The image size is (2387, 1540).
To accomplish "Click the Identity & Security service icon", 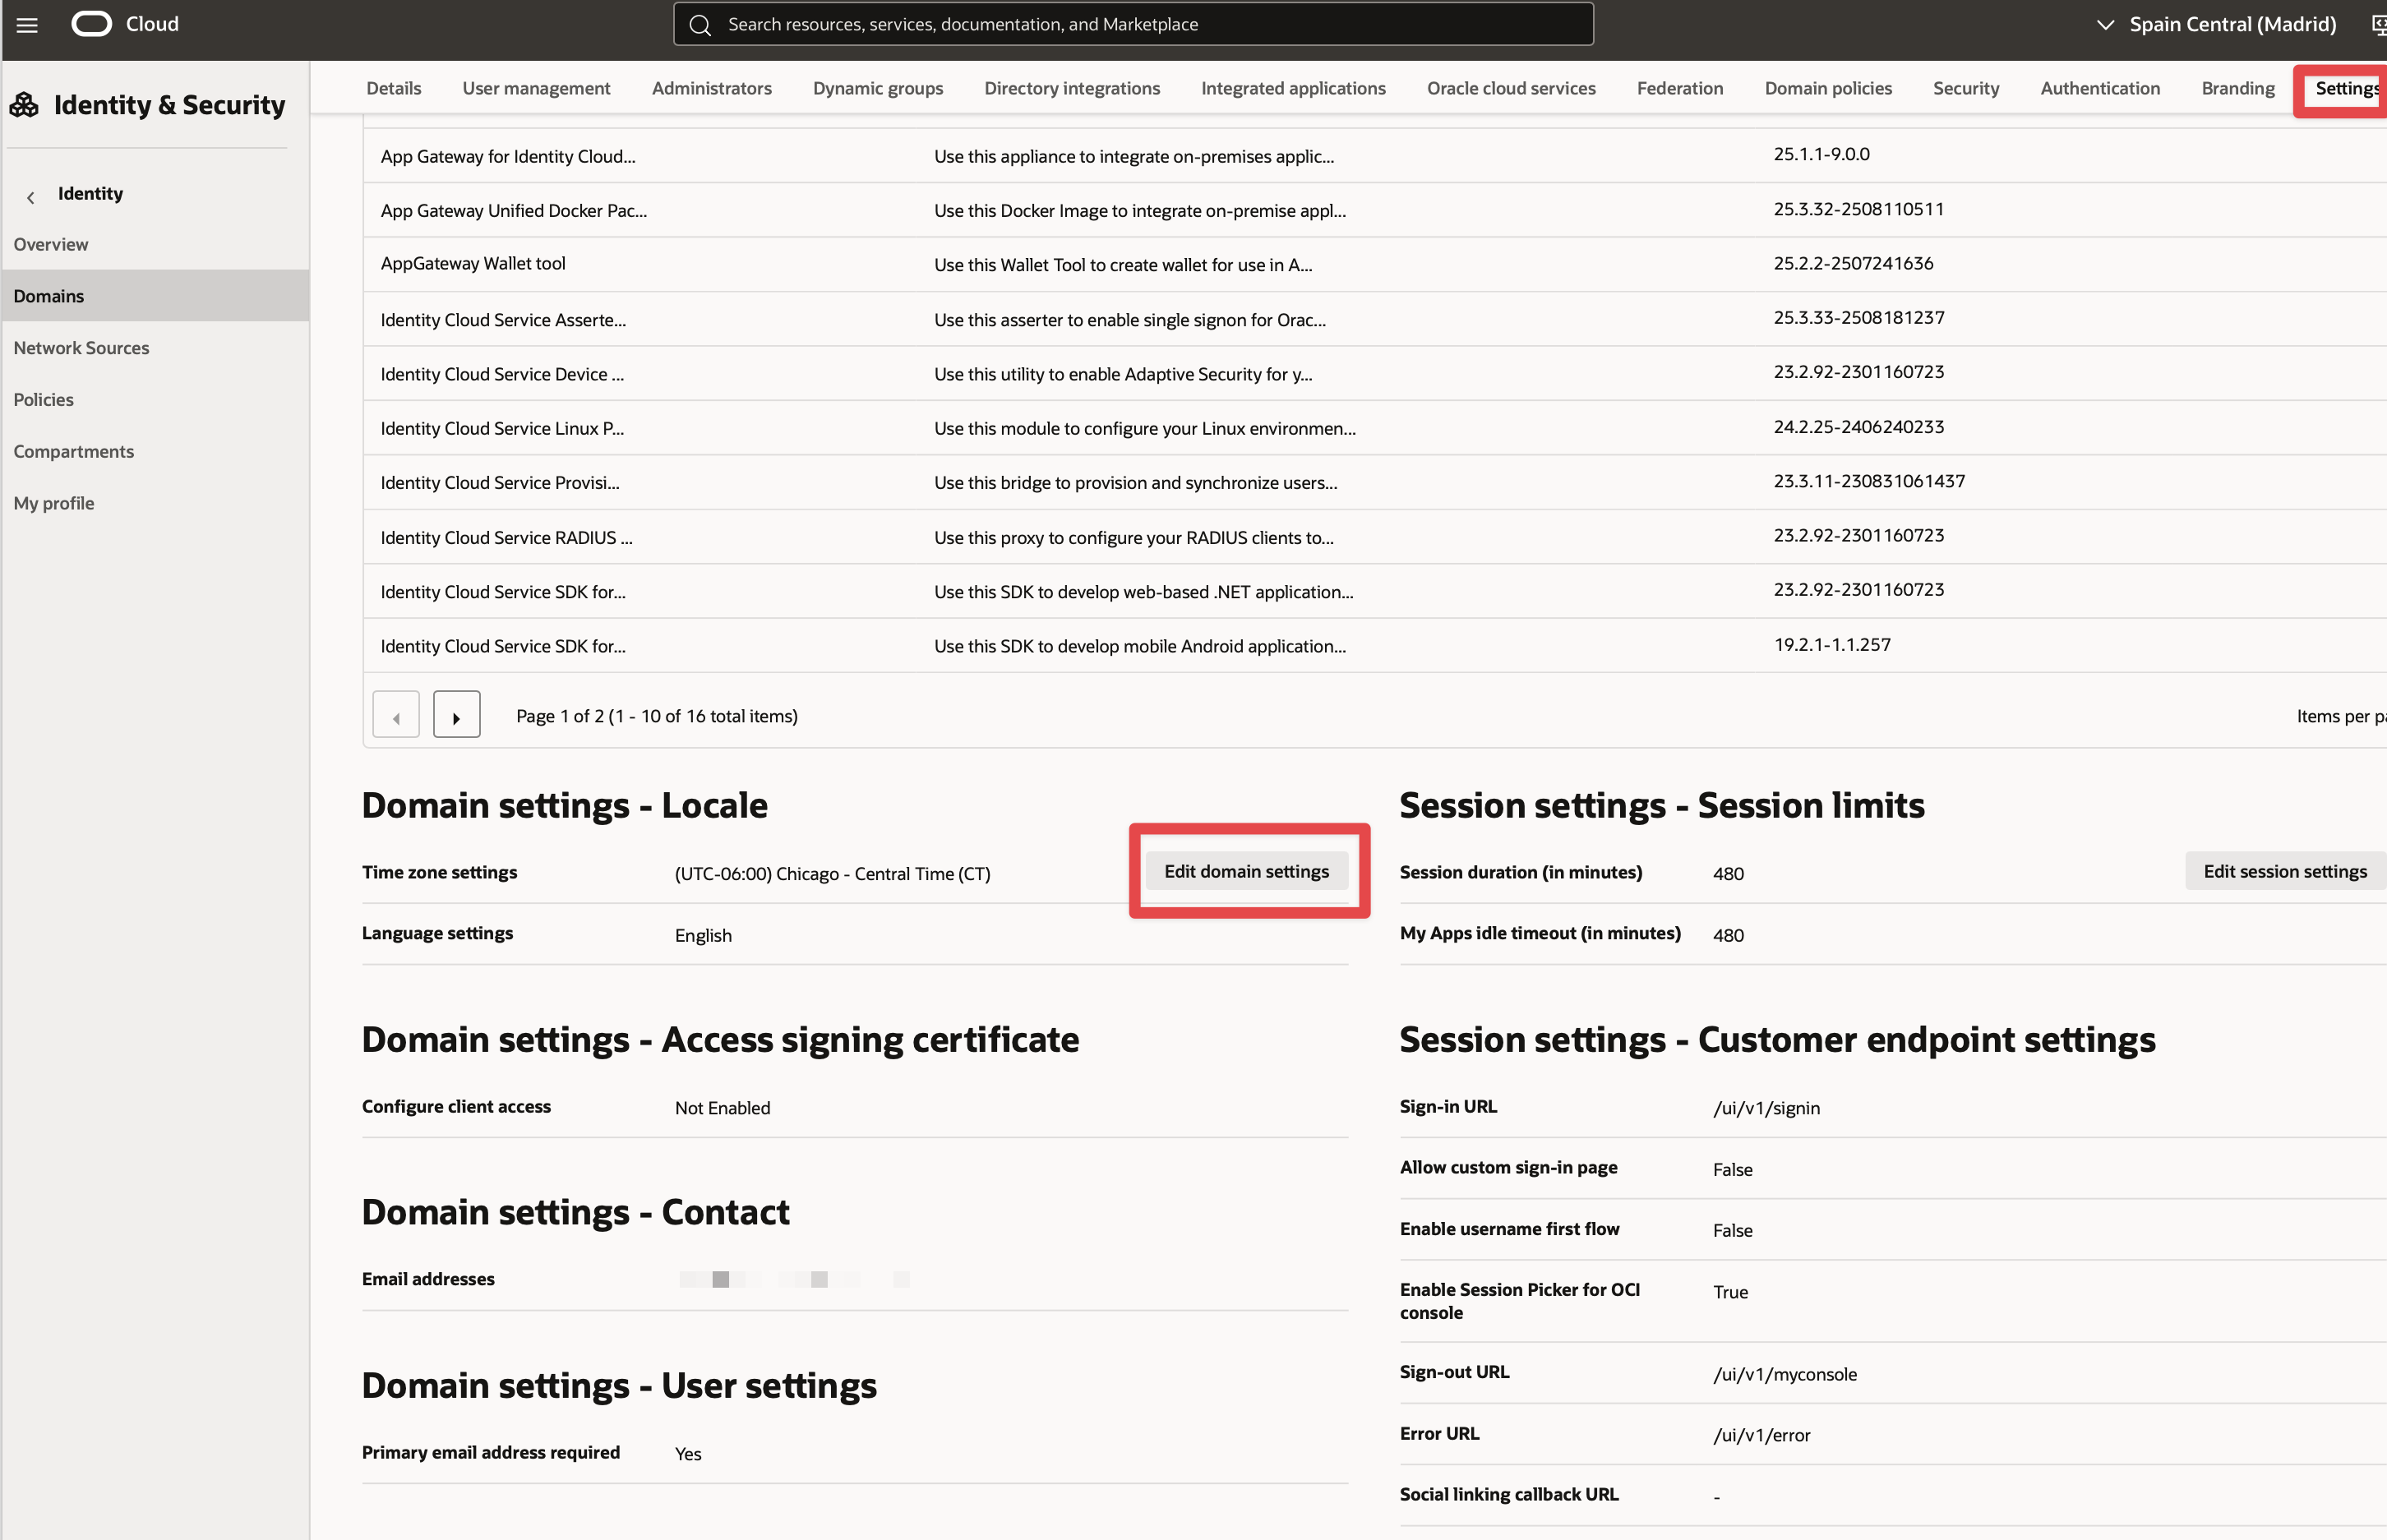I will pyautogui.click(x=24, y=105).
